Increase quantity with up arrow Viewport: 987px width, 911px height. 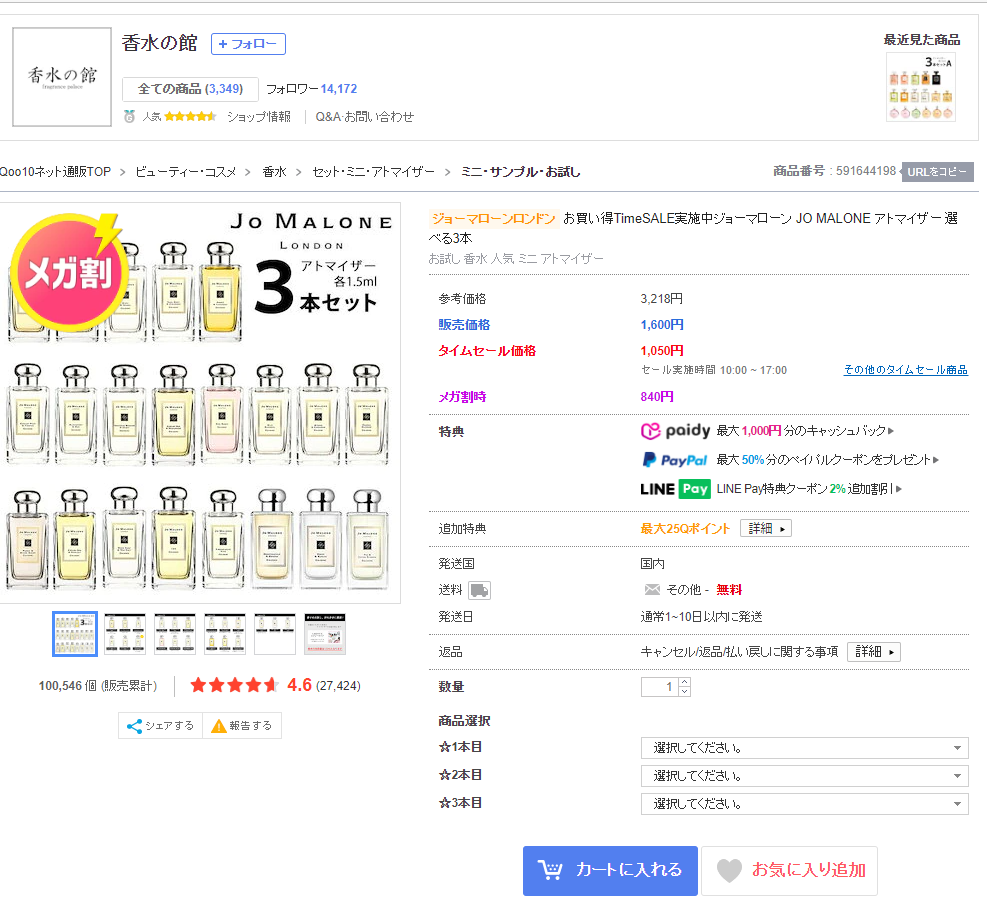(x=684, y=682)
